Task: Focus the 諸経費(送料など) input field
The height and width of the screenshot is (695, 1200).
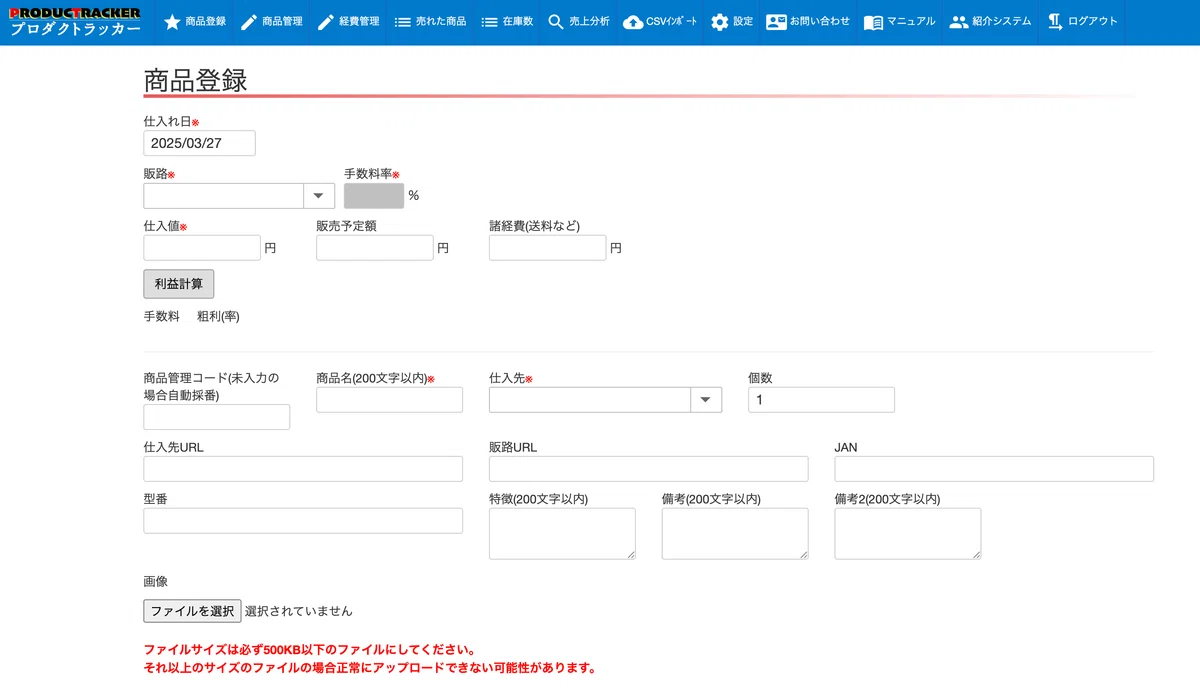Action: pos(548,248)
